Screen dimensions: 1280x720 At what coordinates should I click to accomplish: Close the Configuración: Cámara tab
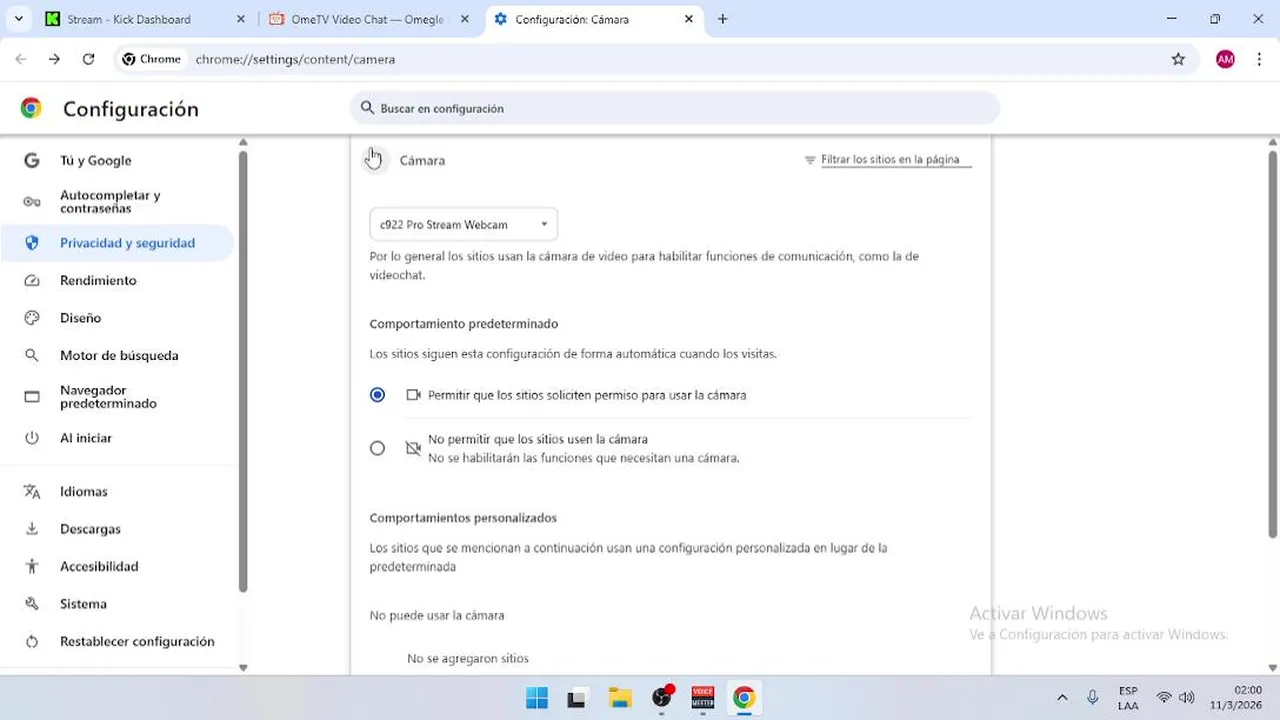tap(688, 19)
